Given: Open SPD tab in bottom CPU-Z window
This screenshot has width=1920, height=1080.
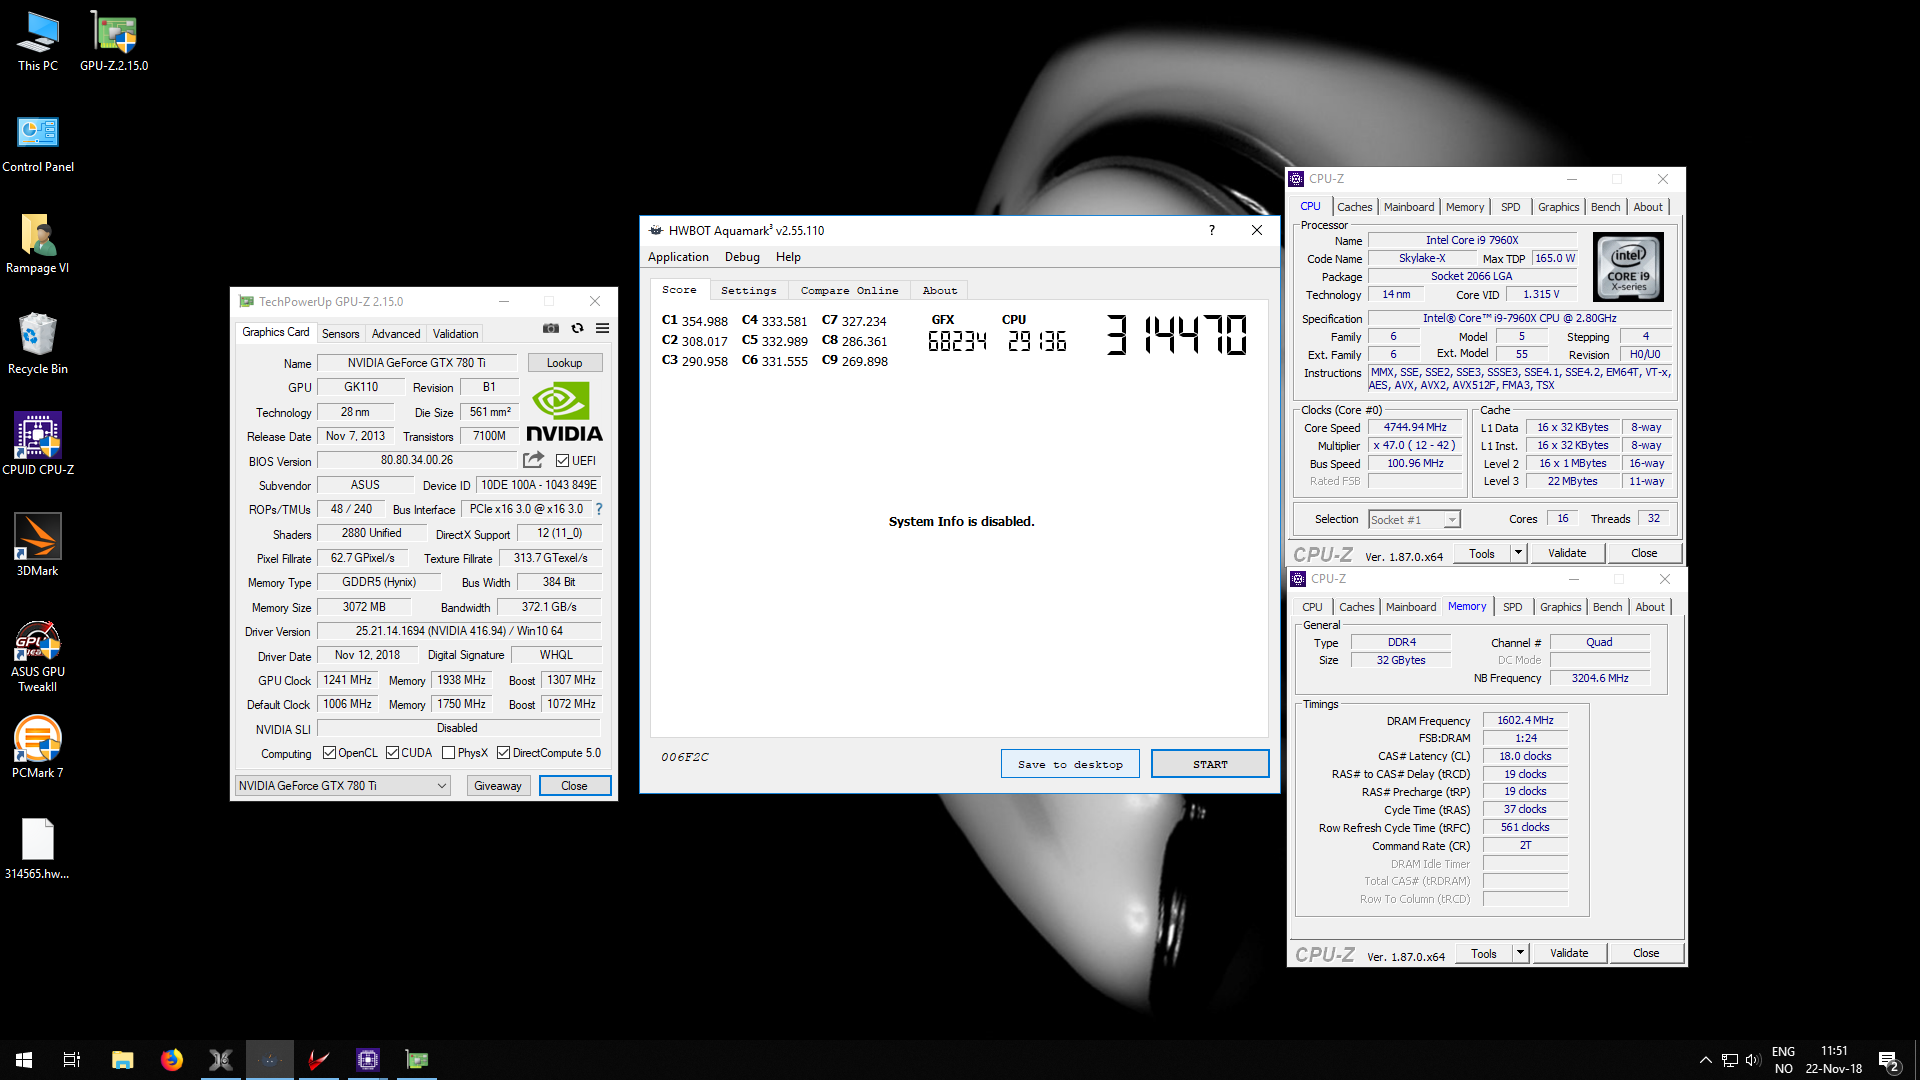Looking at the screenshot, I should pyautogui.click(x=1512, y=607).
